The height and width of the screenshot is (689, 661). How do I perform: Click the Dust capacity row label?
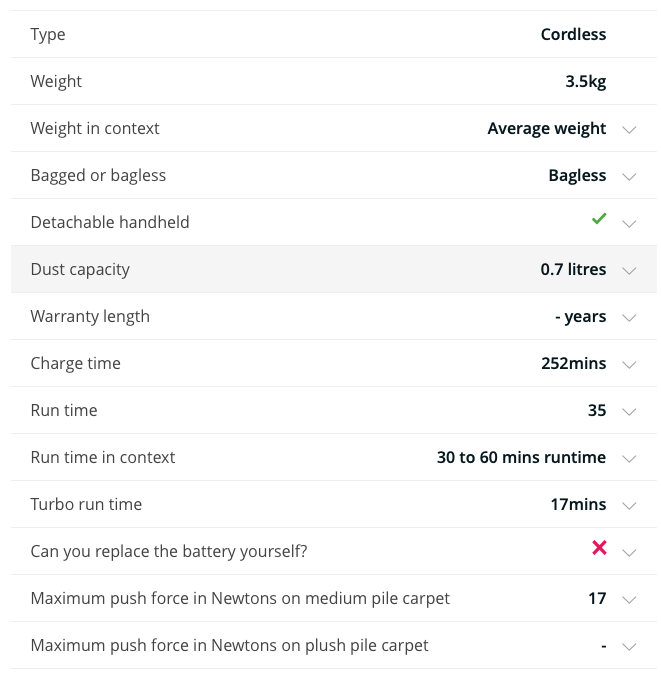80,269
